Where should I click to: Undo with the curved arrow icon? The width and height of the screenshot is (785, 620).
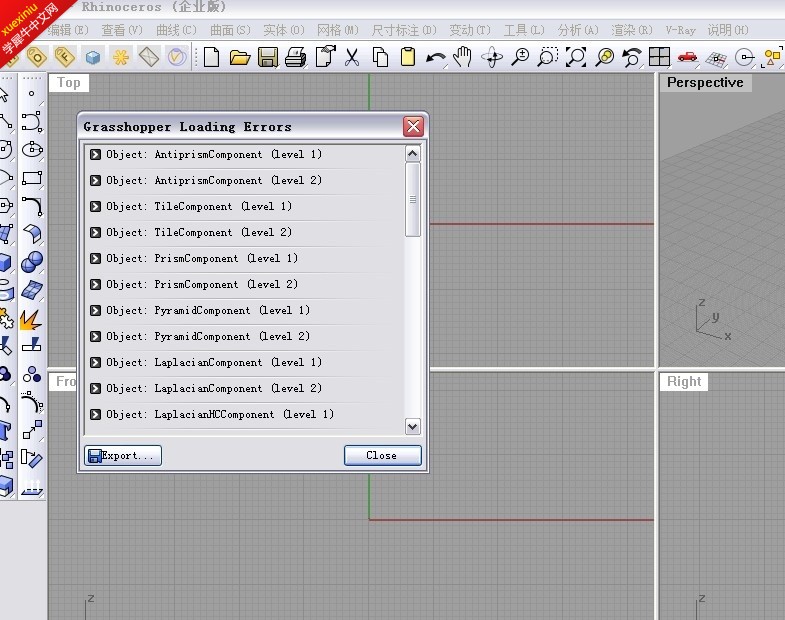pyautogui.click(x=436, y=58)
